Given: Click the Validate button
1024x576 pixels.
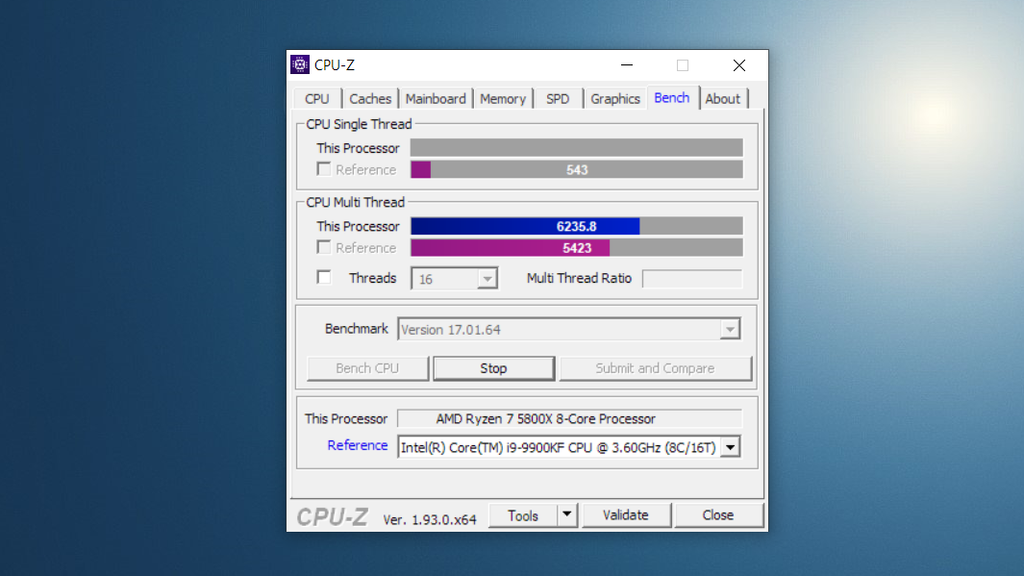Looking at the screenshot, I should pyautogui.click(x=626, y=515).
